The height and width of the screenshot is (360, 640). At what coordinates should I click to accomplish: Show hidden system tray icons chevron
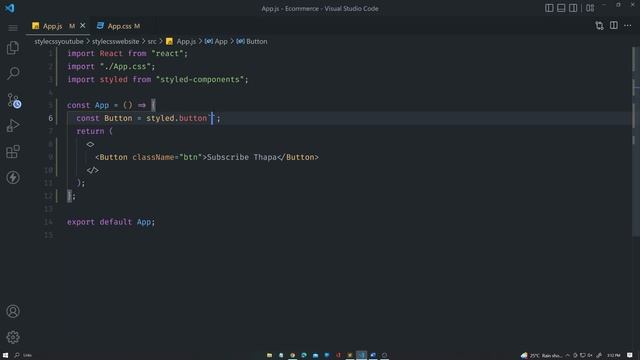[x=568, y=356]
